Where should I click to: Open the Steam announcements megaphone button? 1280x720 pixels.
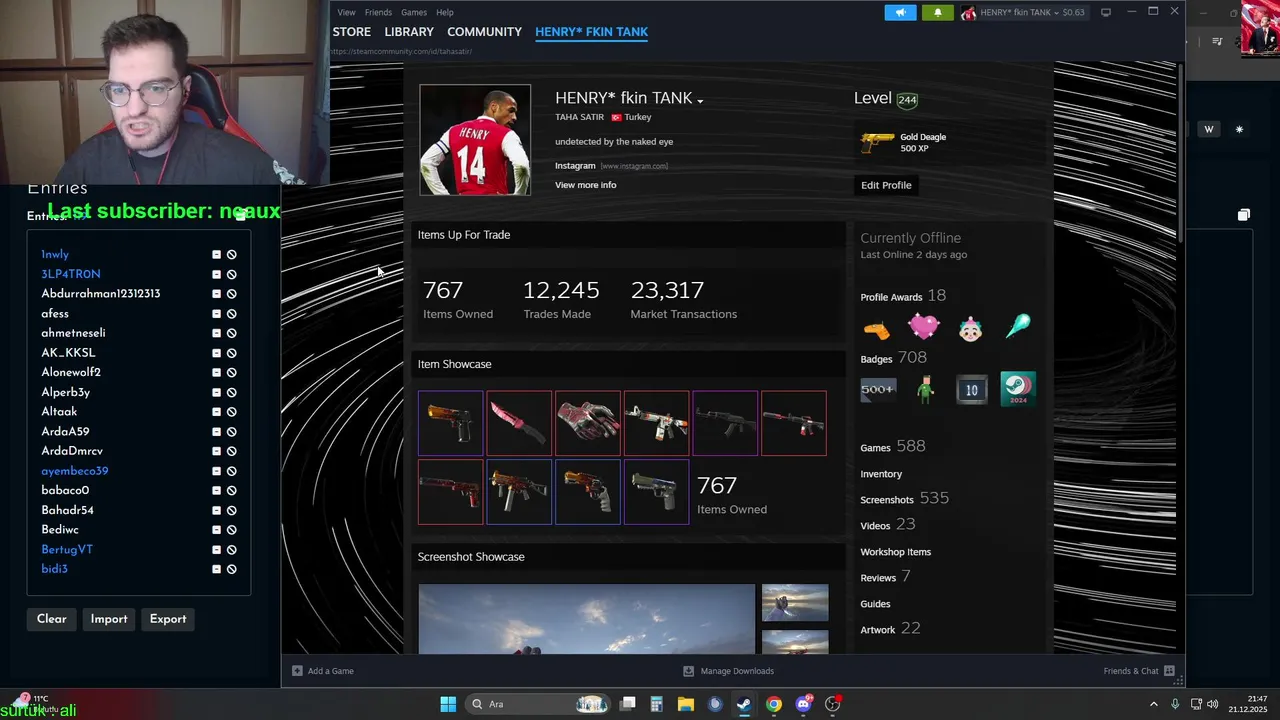[x=900, y=13]
